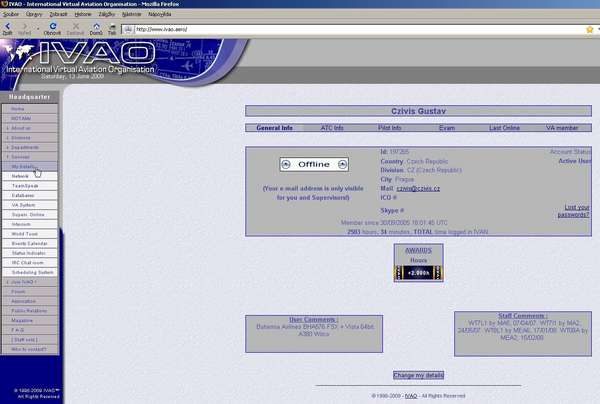The image size is (600, 404).
Task: Select Superv. Online in the sidebar
Action: click(x=30, y=214)
